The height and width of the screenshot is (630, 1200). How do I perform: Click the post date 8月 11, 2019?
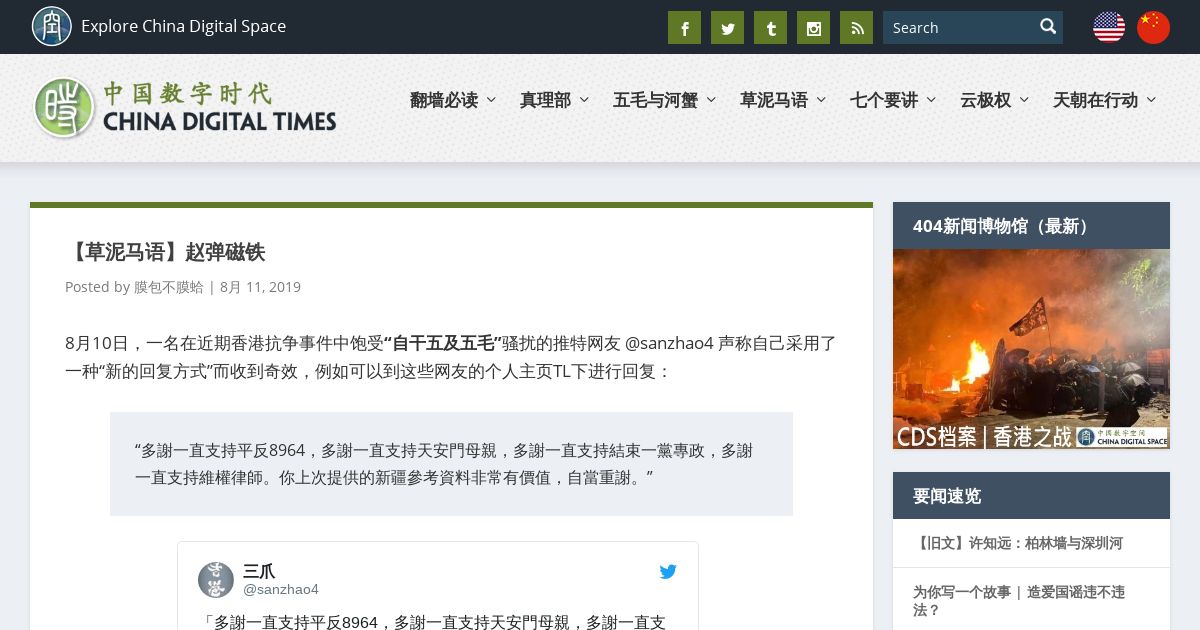(x=260, y=287)
